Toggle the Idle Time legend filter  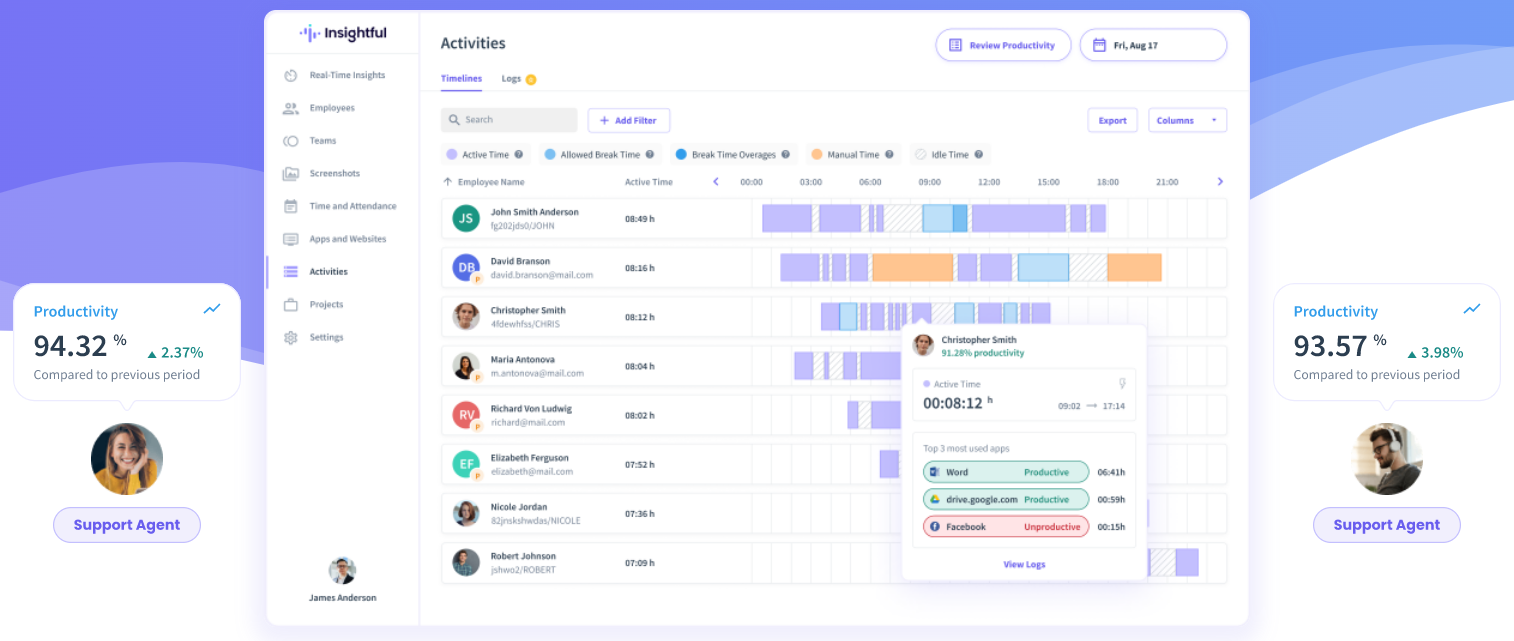pos(949,155)
